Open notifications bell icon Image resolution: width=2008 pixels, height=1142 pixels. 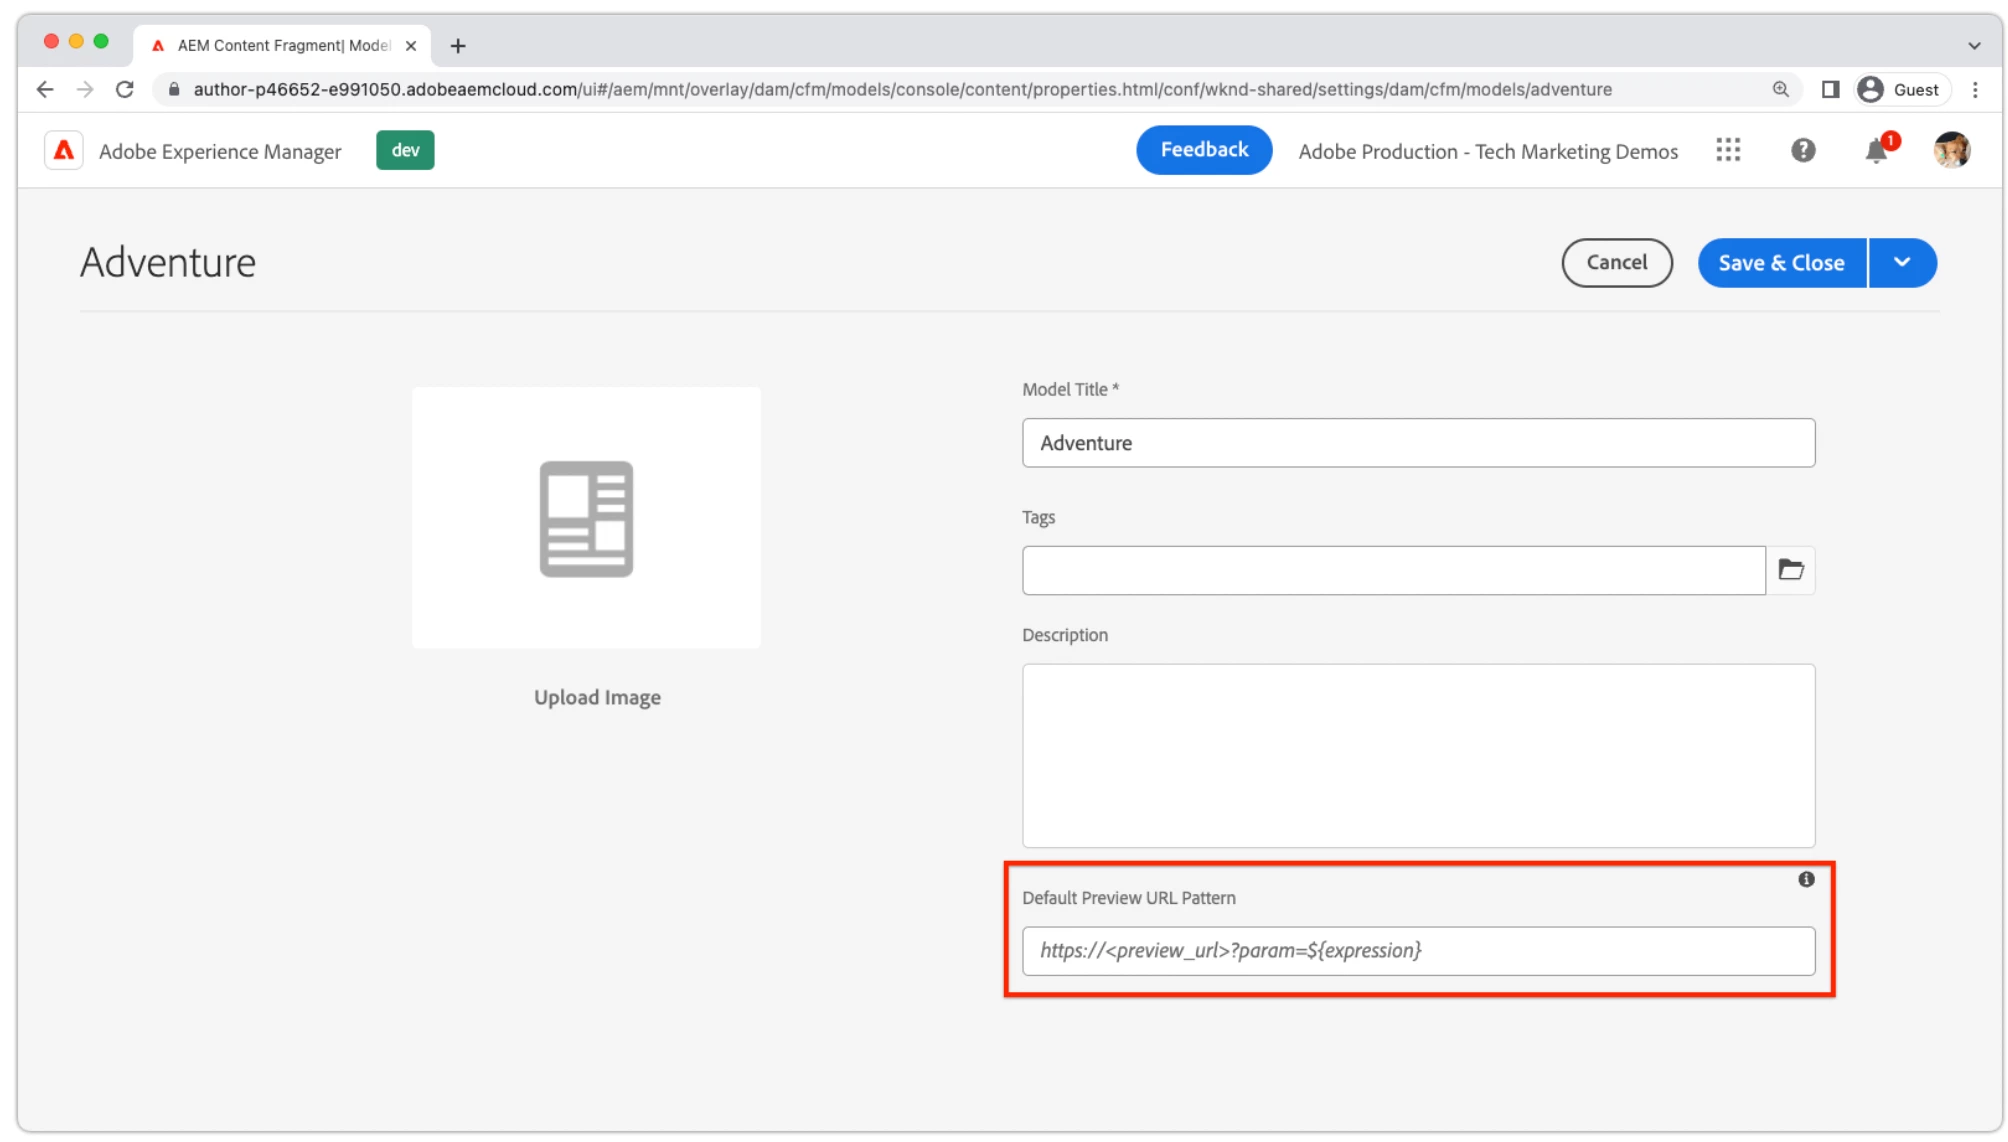click(x=1876, y=151)
